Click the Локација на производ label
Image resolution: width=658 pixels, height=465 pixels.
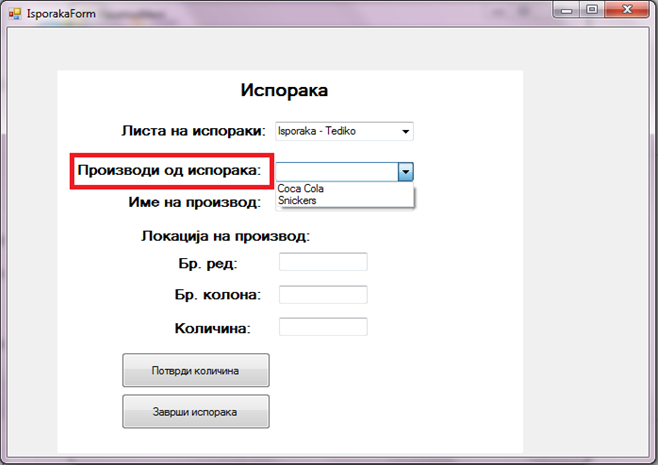(226, 237)
